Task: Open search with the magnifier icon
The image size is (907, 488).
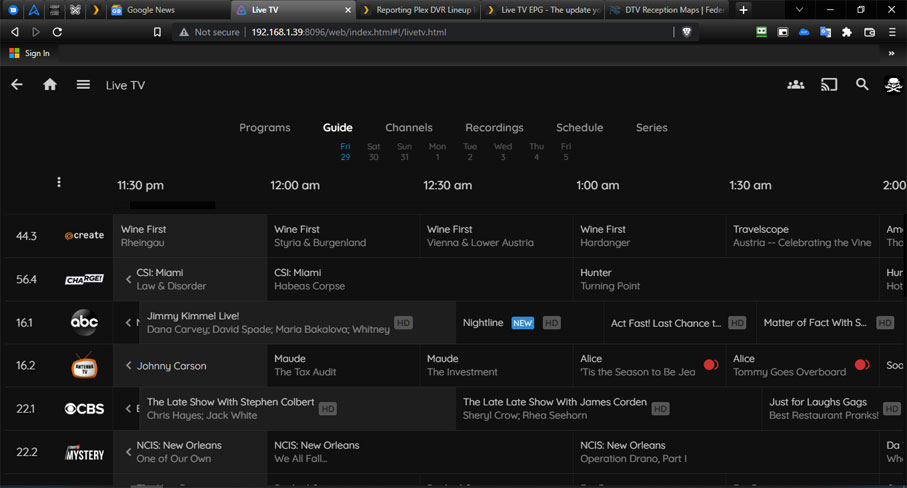Action: coord(862,85)
